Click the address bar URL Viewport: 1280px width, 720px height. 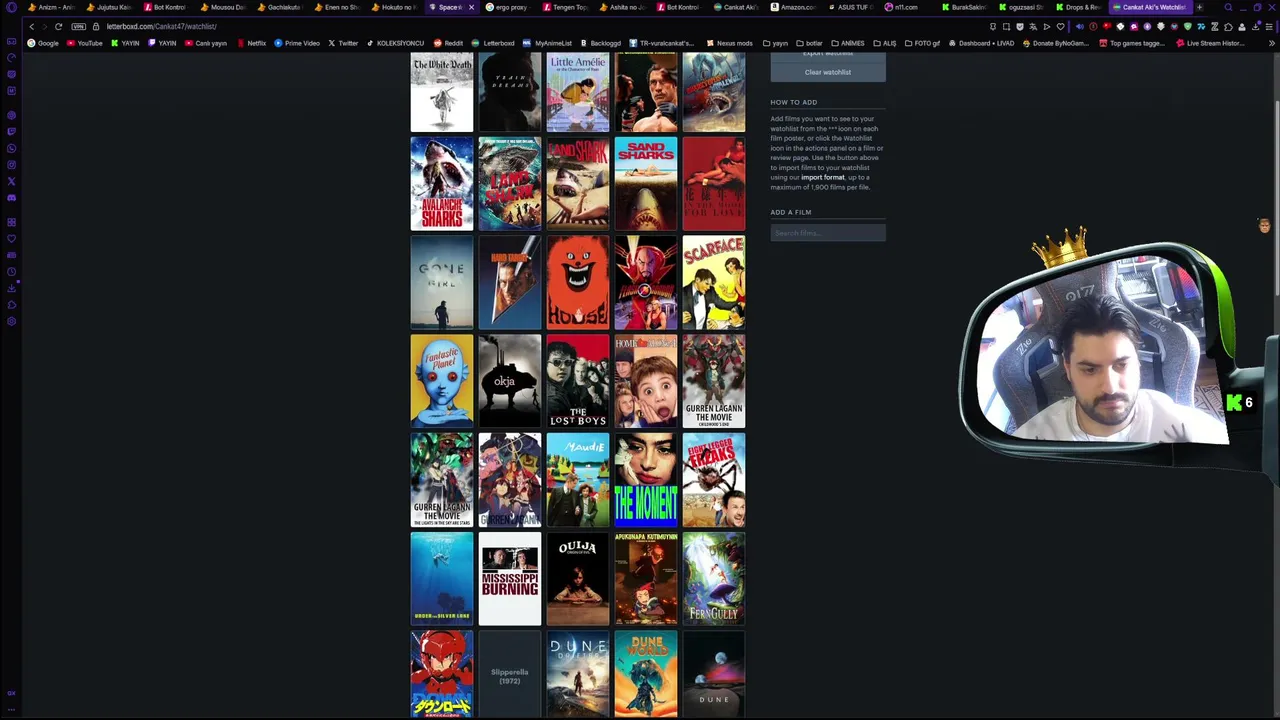click(162, 27)
